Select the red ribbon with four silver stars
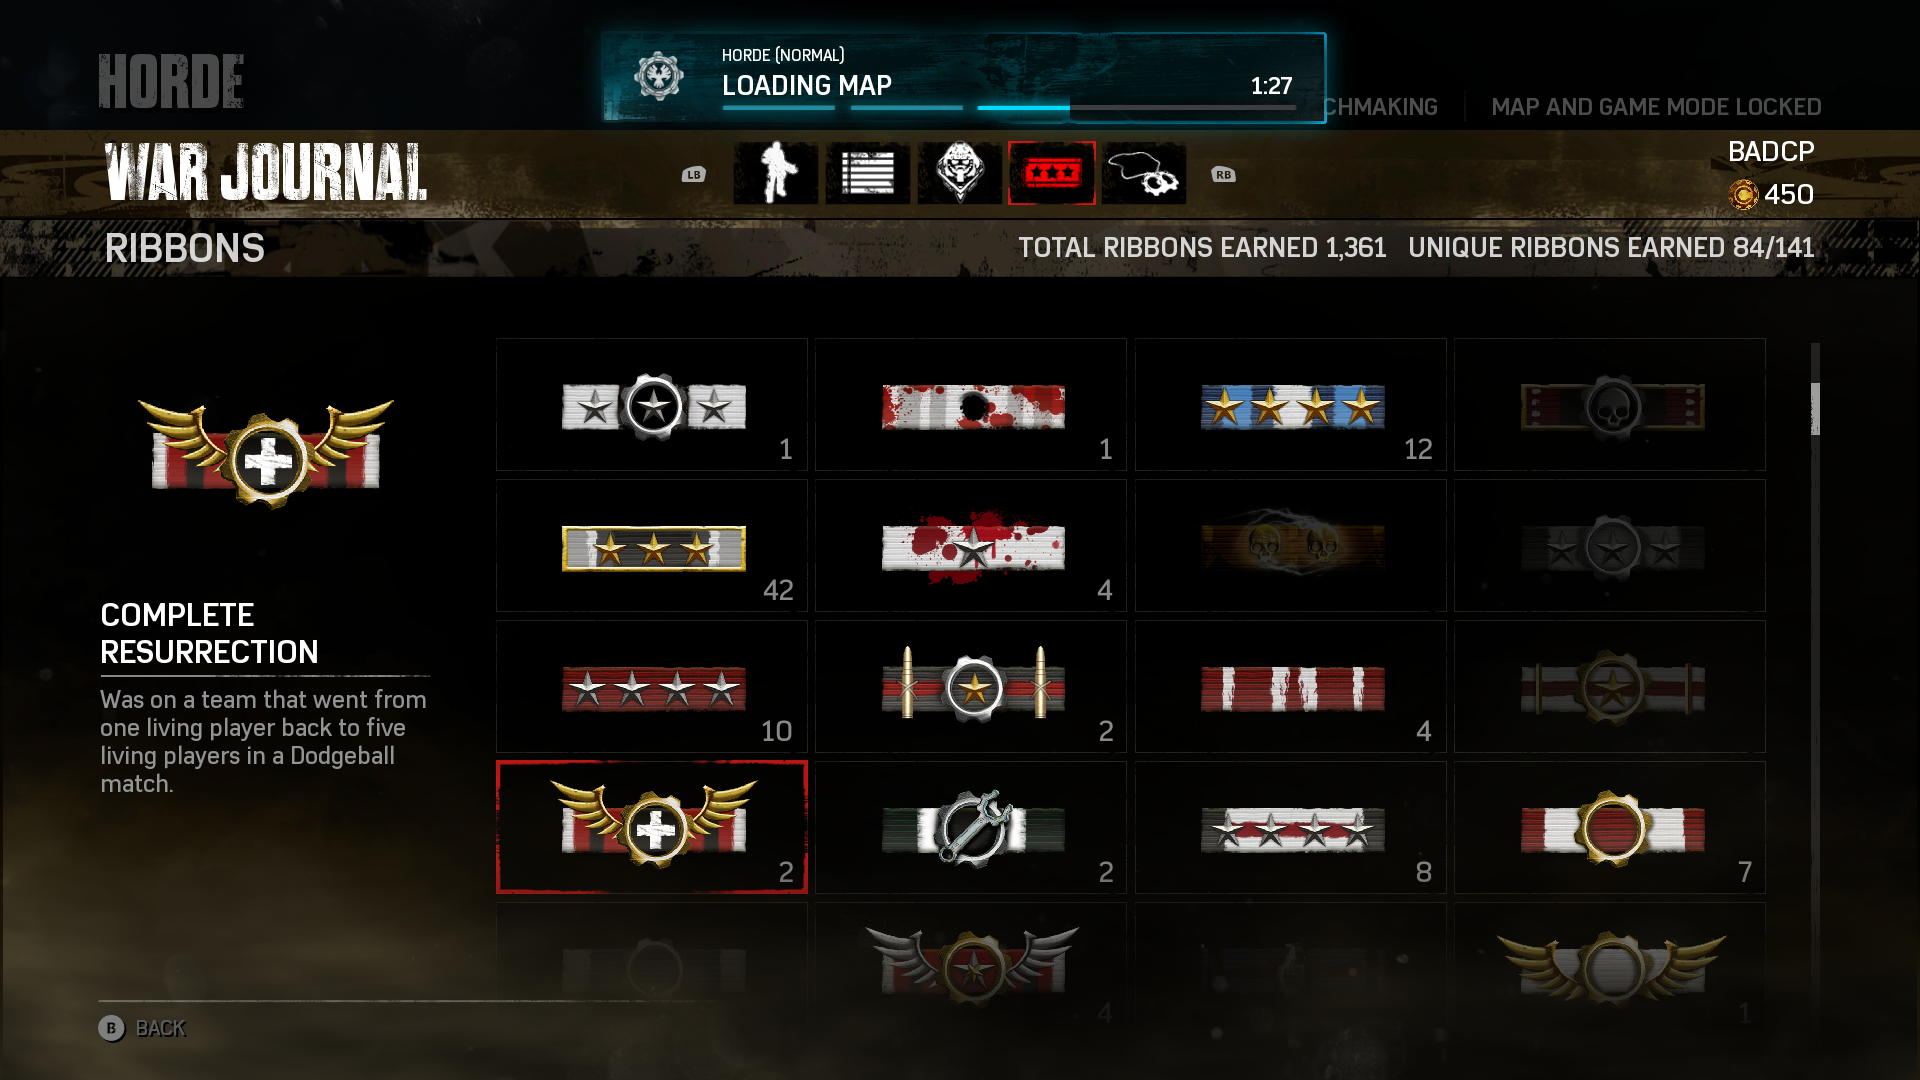 [x=652, y=686]
